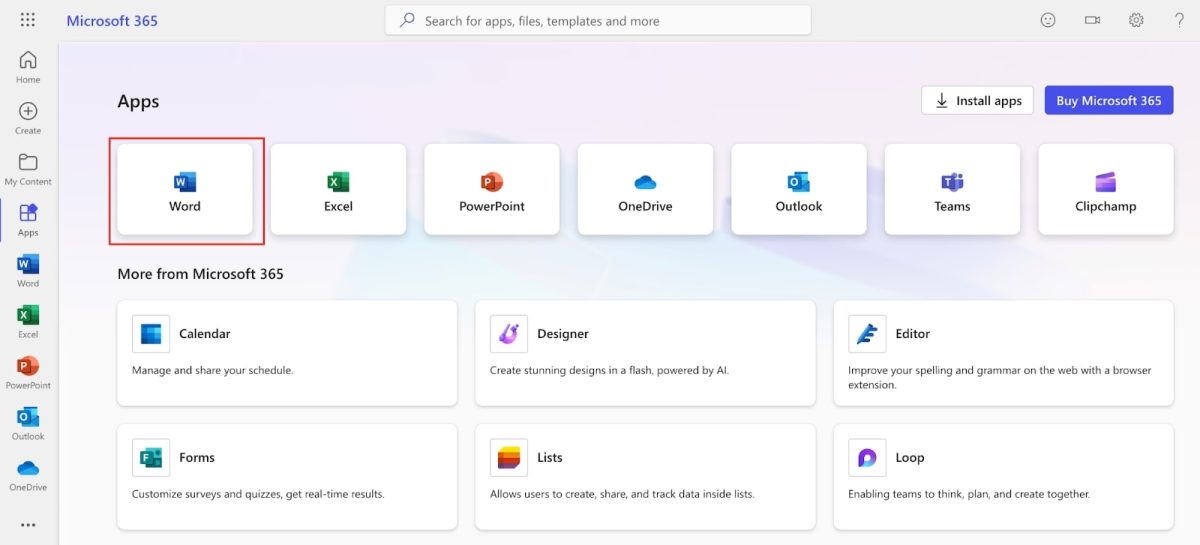Image resolution: width=1200 pixels, height=545 pixels.
Task: Open Outlook from the left sidebar
Action: coord(28,424)
